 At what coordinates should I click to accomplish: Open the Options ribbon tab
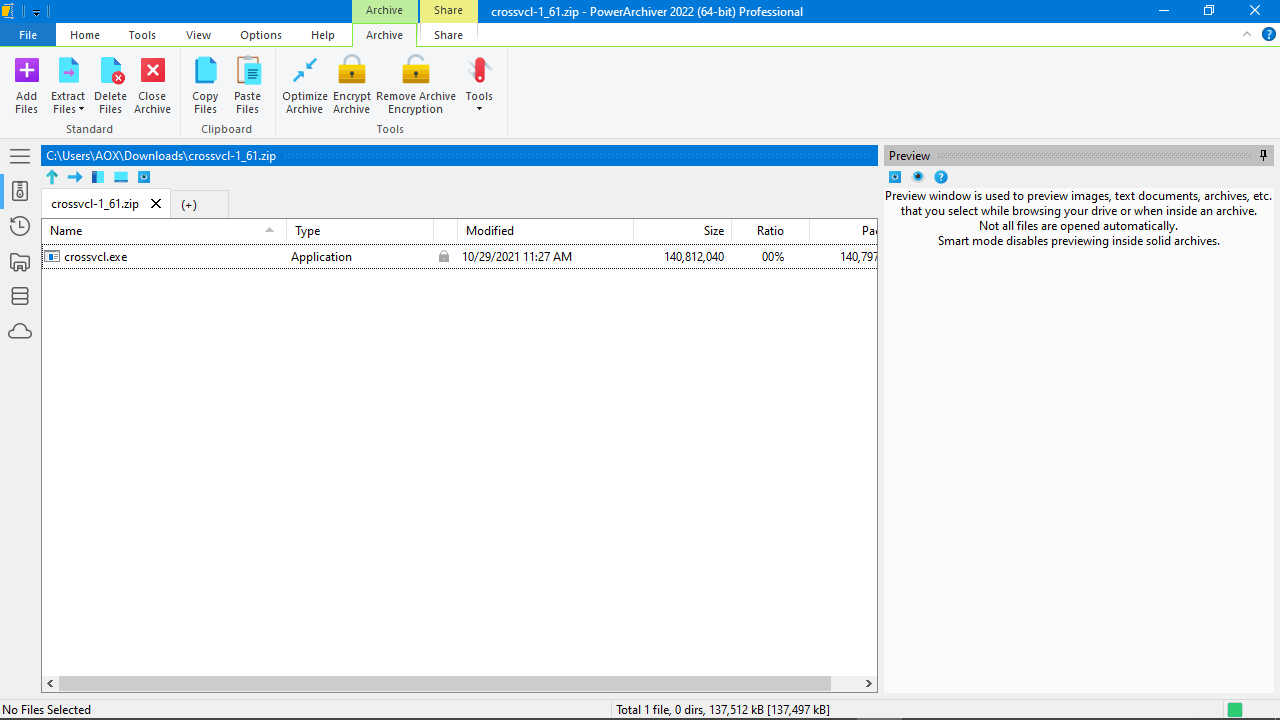tap(261, 35)
